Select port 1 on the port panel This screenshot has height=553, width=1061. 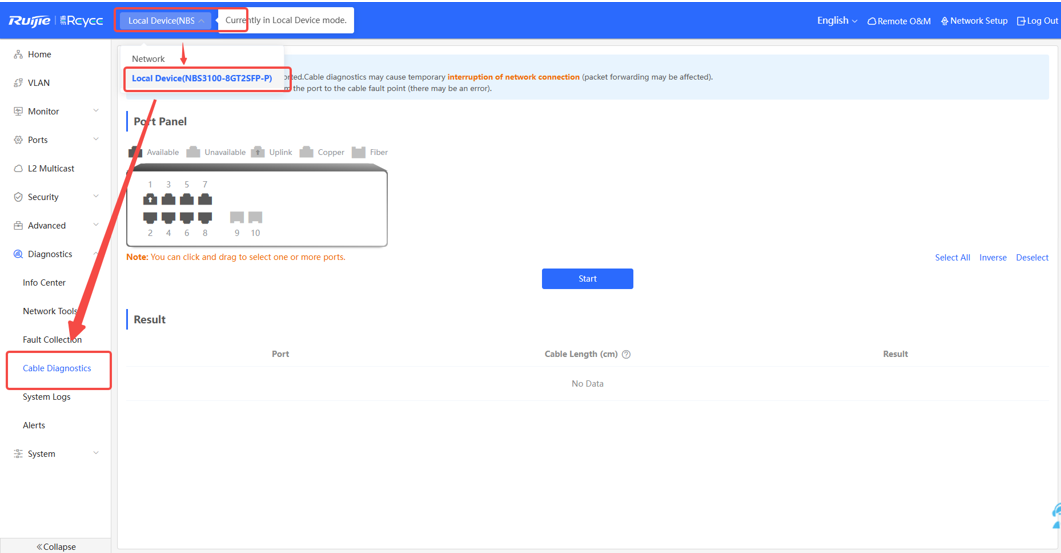pos(150,199)
